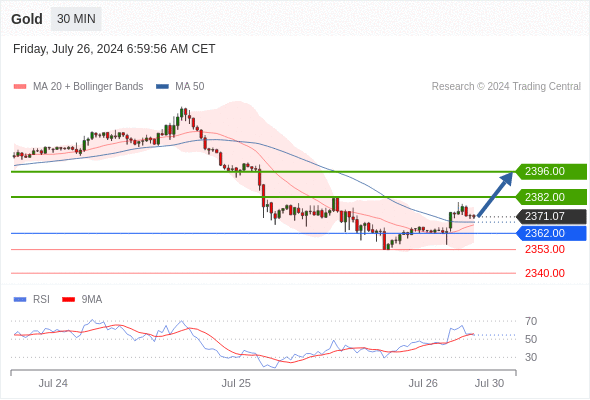
Task: Select the 2382.00 green resistance price tag
Action: point(551,197)
